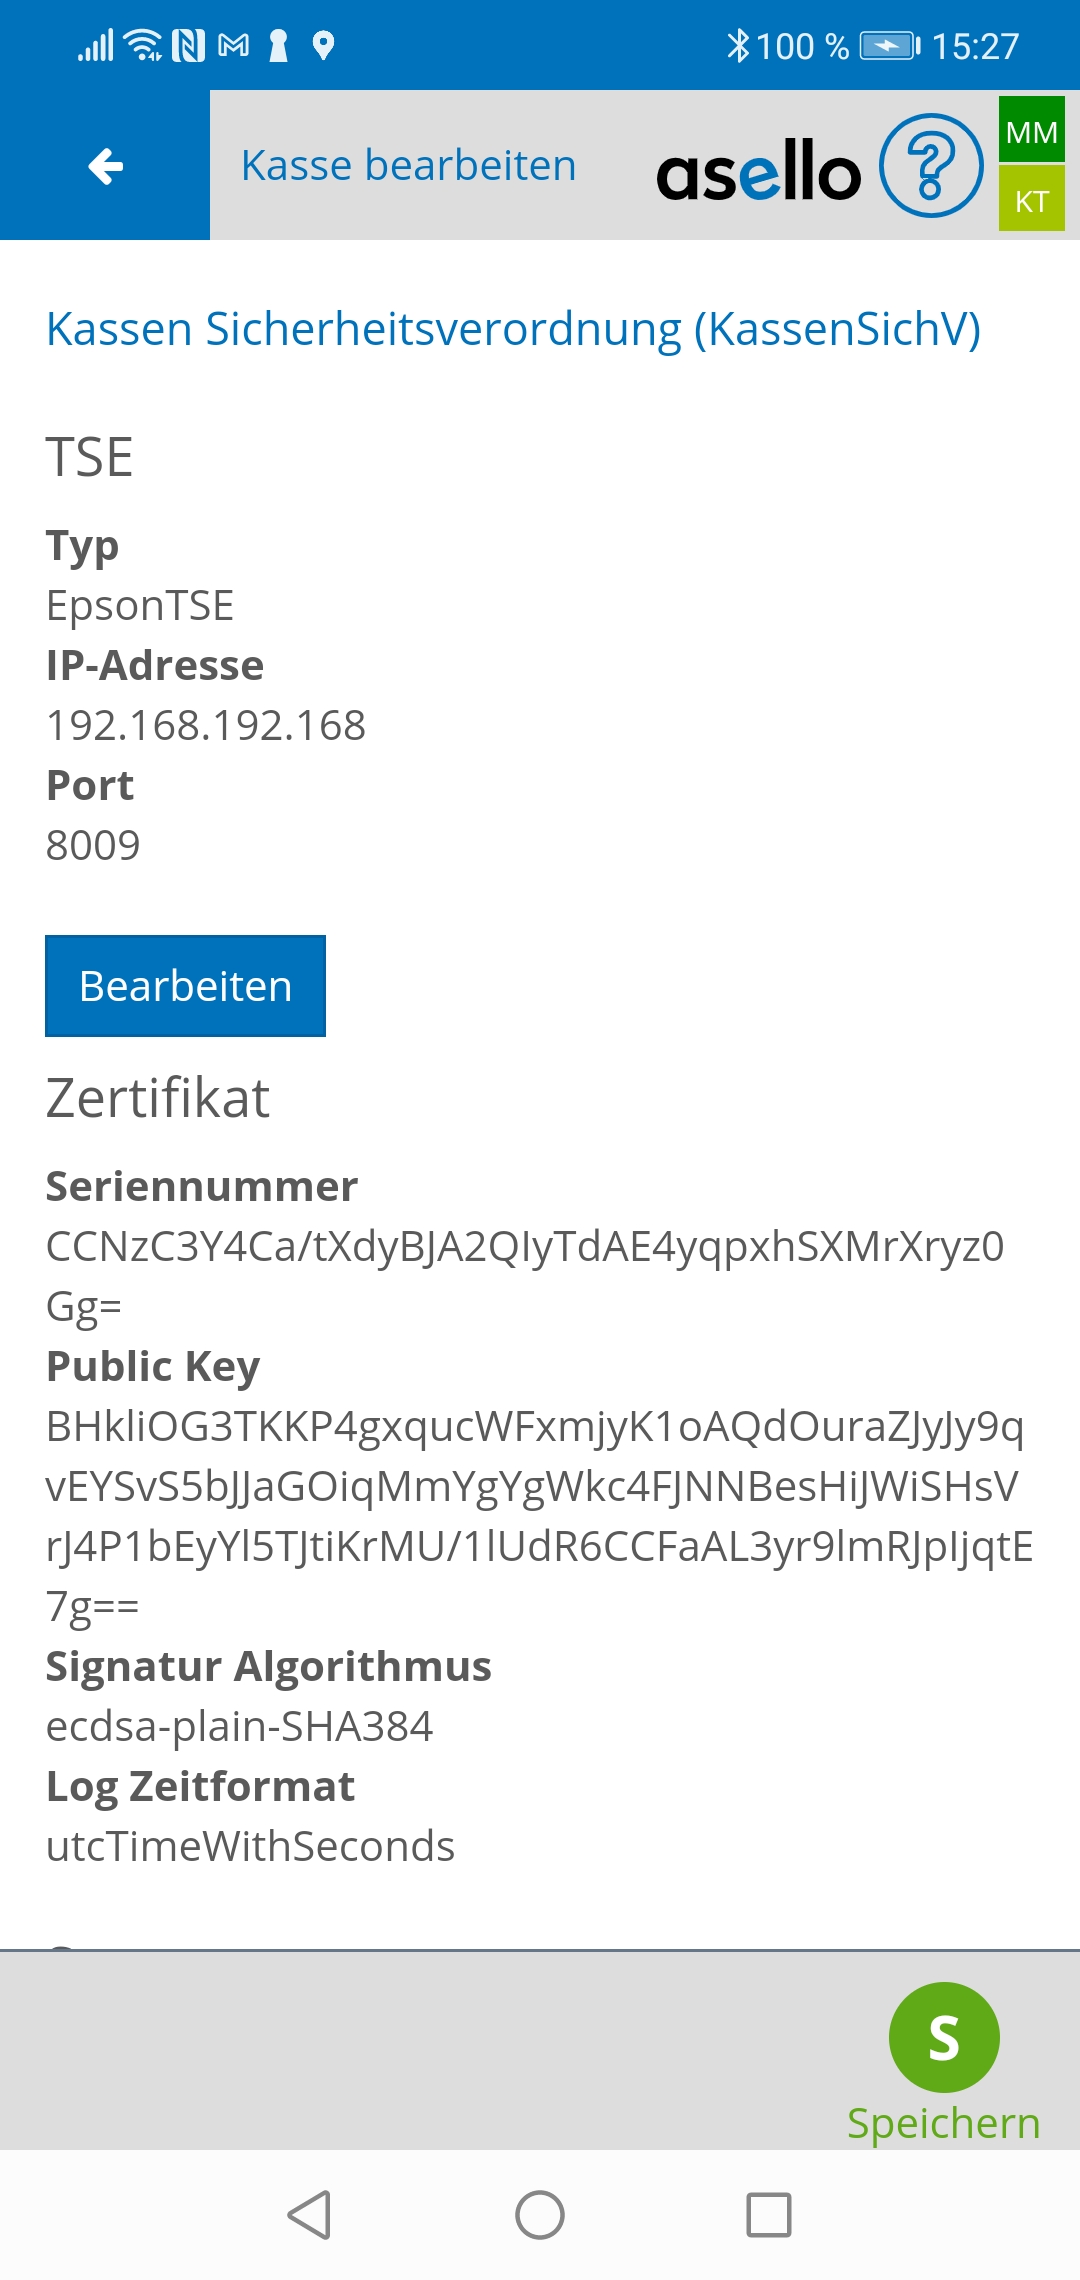Tap the IP address 192.168.192.168
1080x2280 pixels.
click(x=206, y=725)
